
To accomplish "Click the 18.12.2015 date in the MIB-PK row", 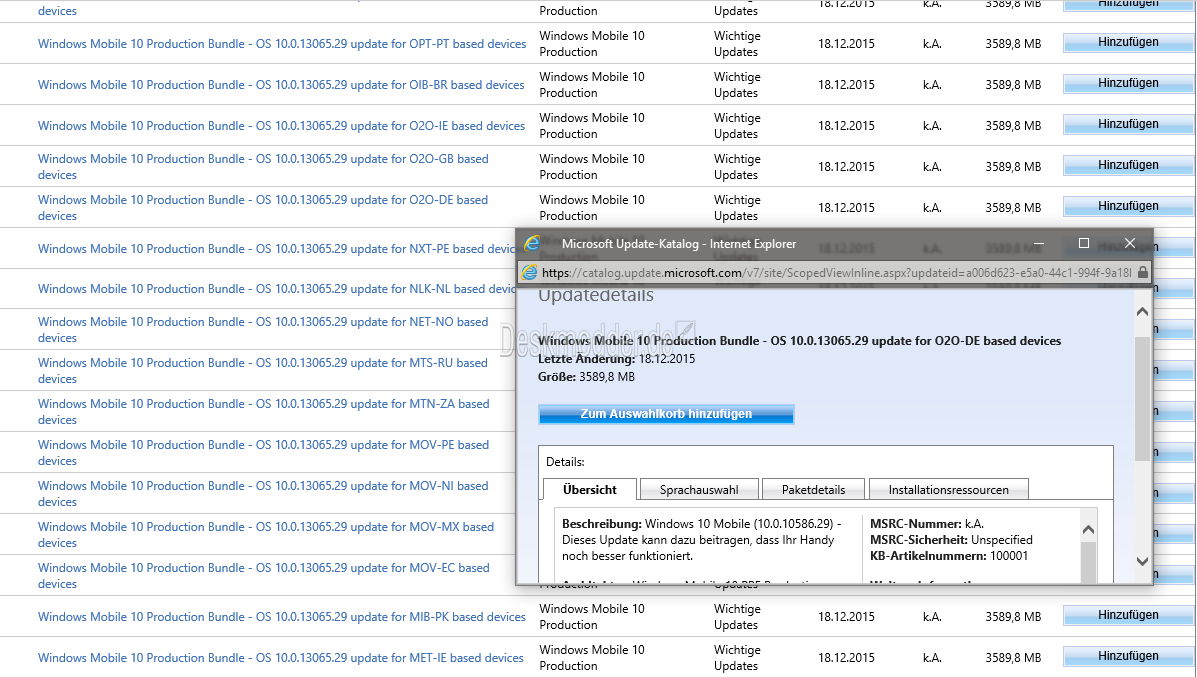I will pos(846,617).
